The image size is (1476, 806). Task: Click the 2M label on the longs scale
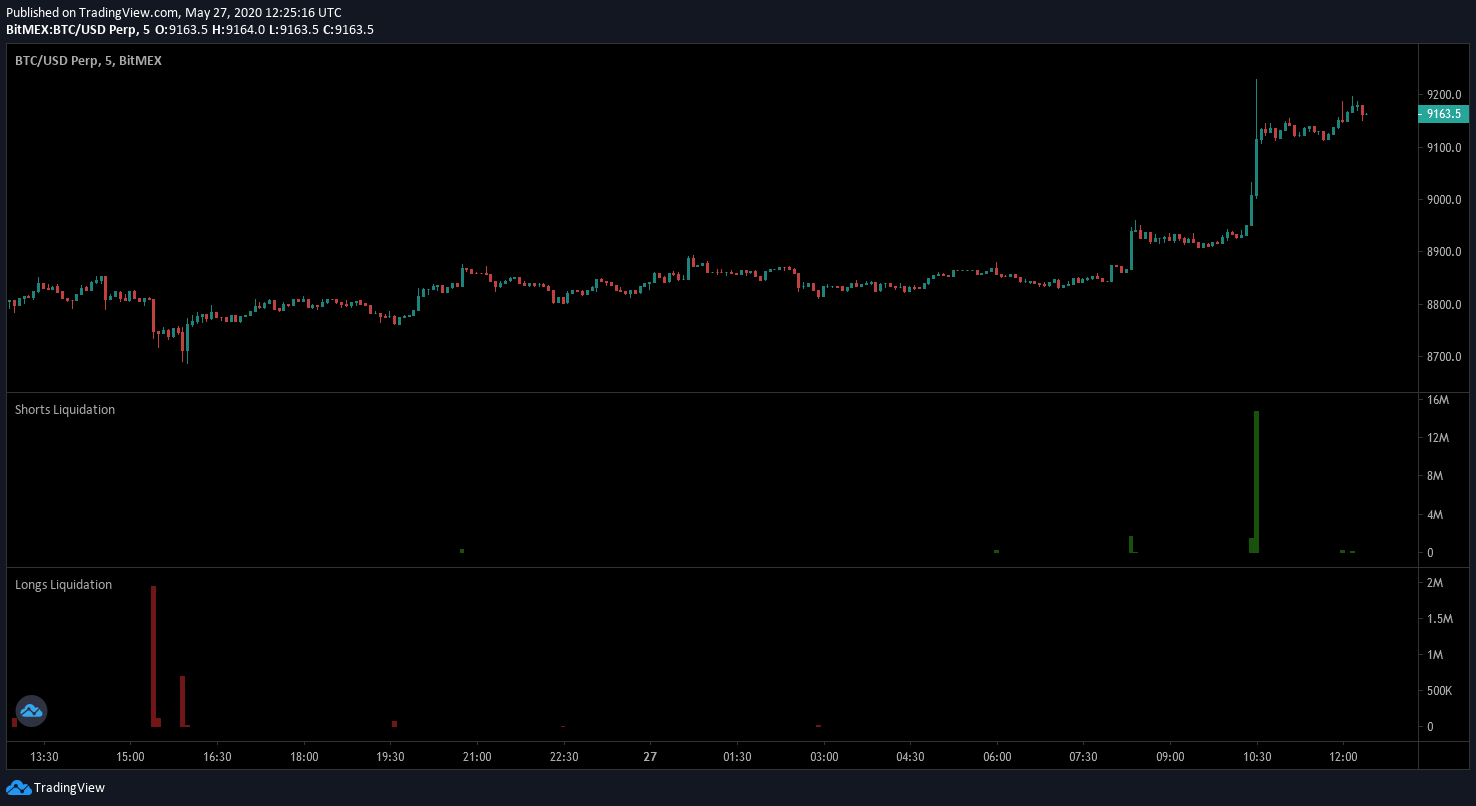pos(1437,582)
